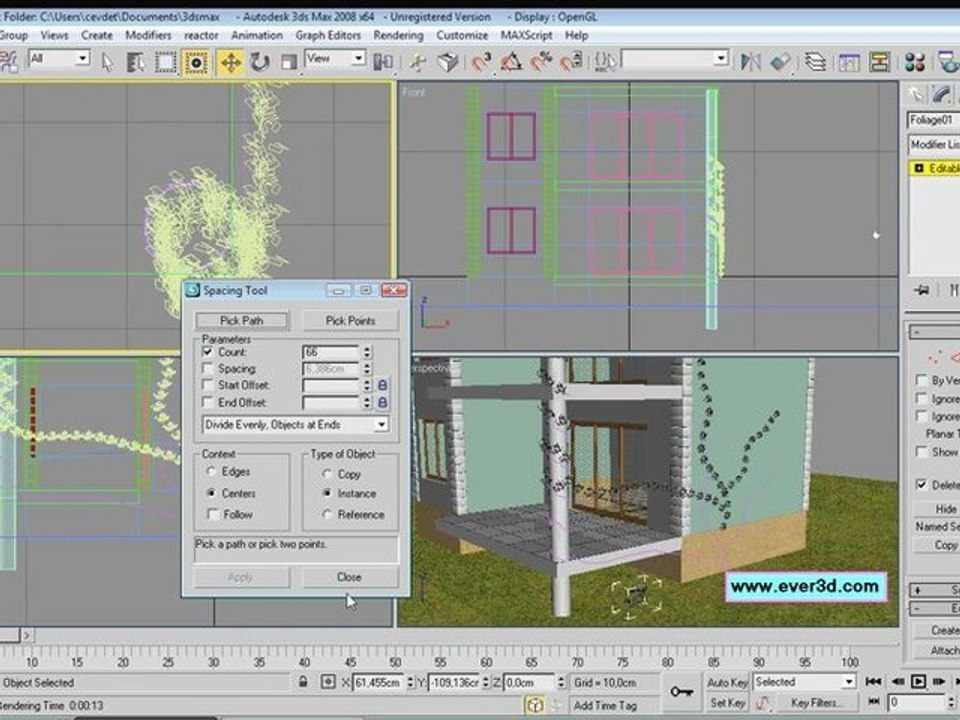Open Key Filters dialog button
This screenshot has width=960, height=720.
click(x=816, y=703)
